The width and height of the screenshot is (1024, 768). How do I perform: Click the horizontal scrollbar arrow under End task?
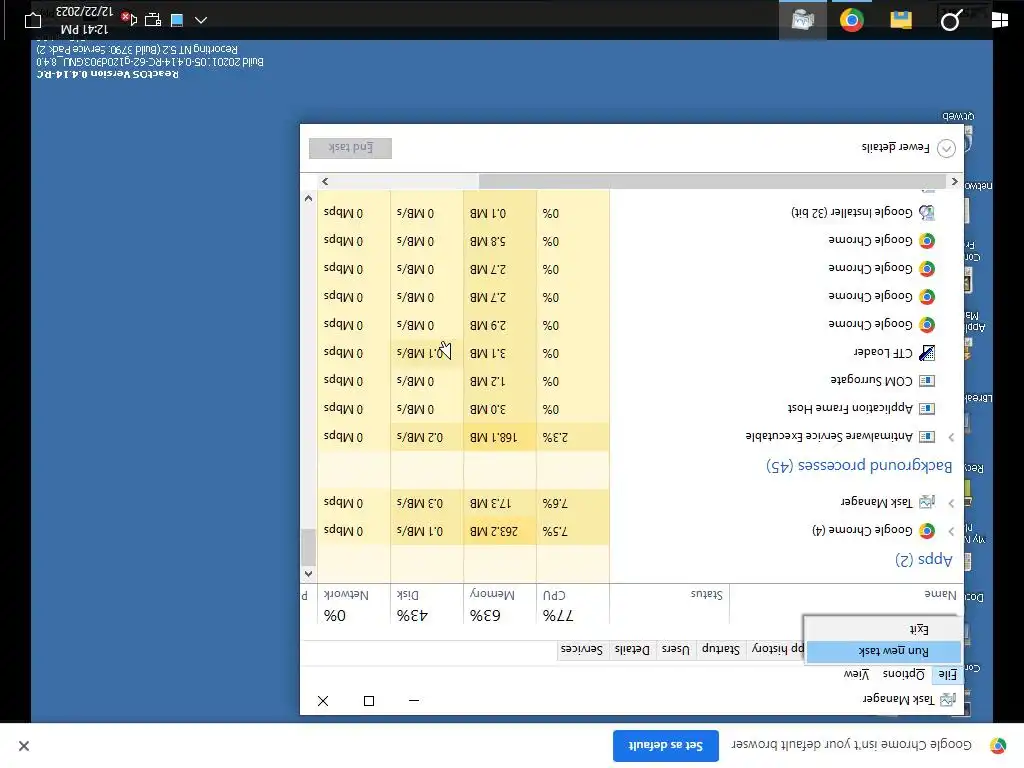coord(325,182)
